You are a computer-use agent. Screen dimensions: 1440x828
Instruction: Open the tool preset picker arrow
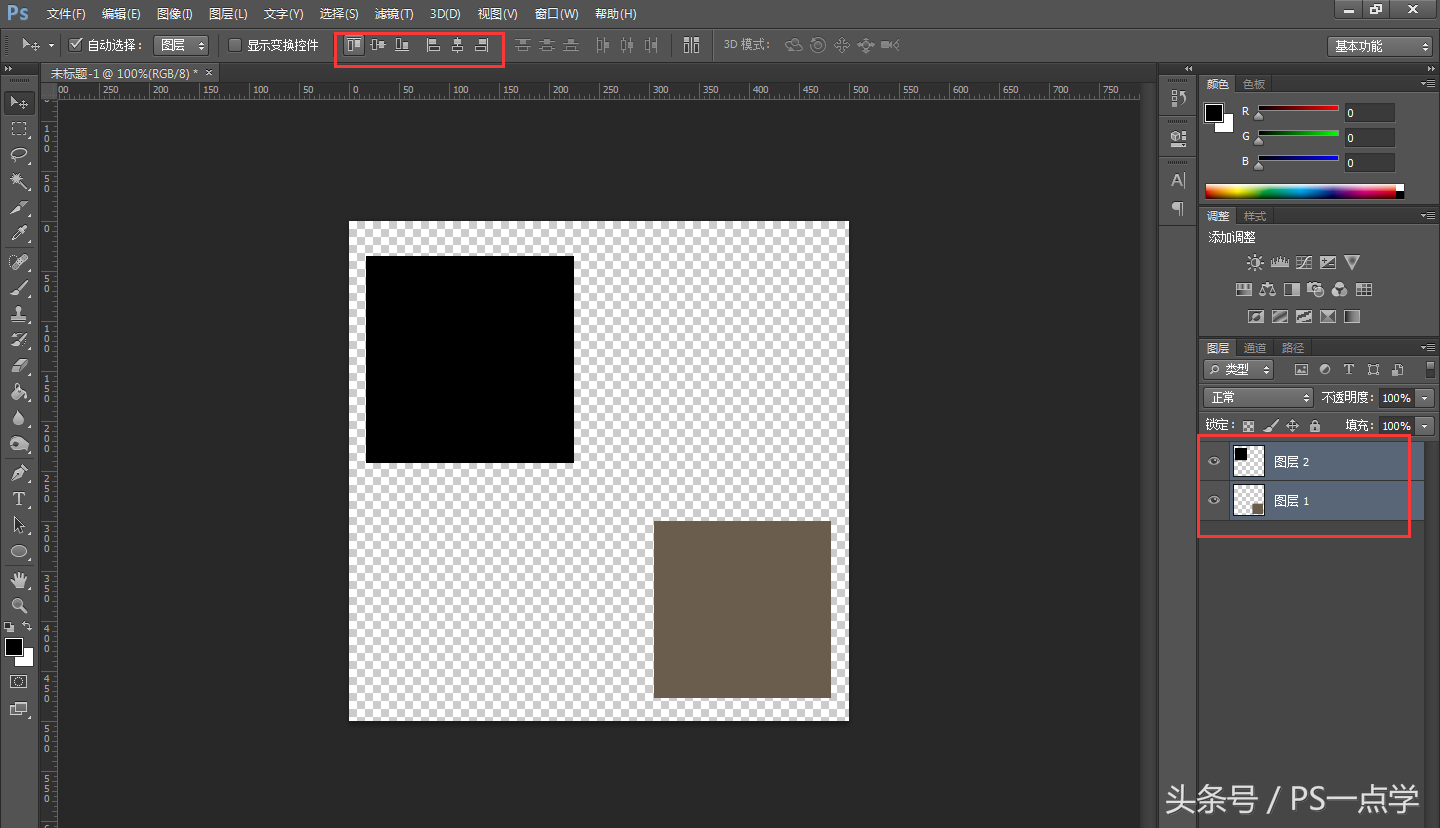51,45
